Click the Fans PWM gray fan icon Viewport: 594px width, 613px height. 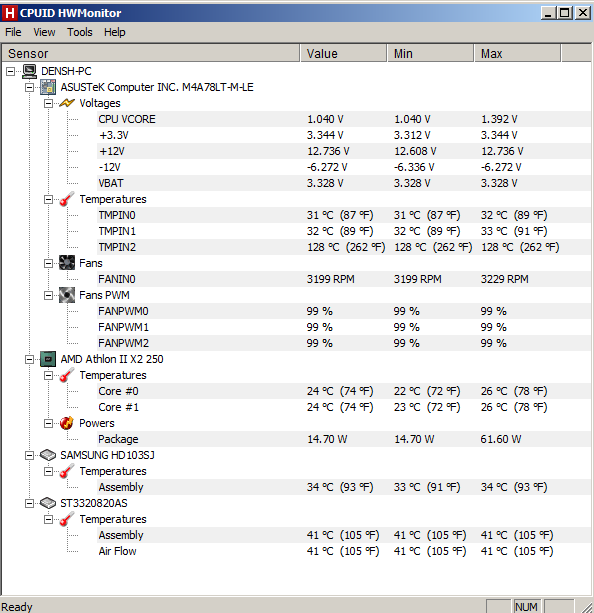[67, 295]
